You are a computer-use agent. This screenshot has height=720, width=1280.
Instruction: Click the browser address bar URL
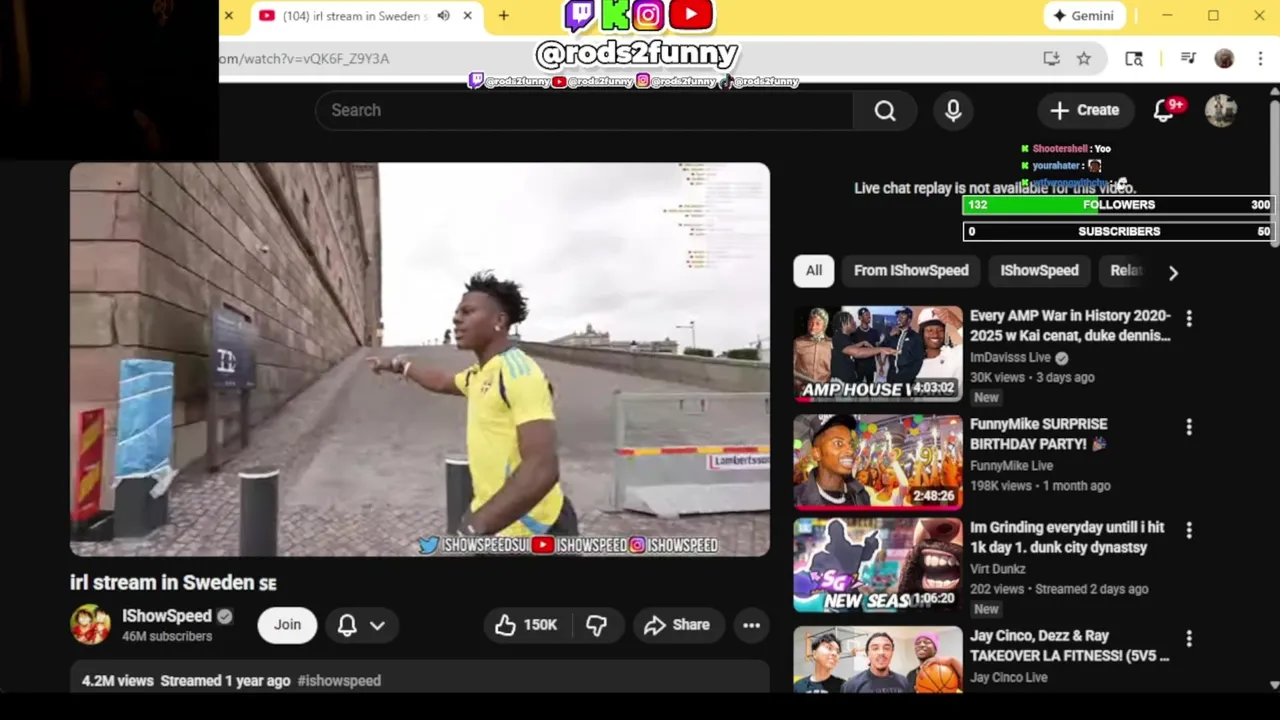pyautogui.click(x=304, y=59)
